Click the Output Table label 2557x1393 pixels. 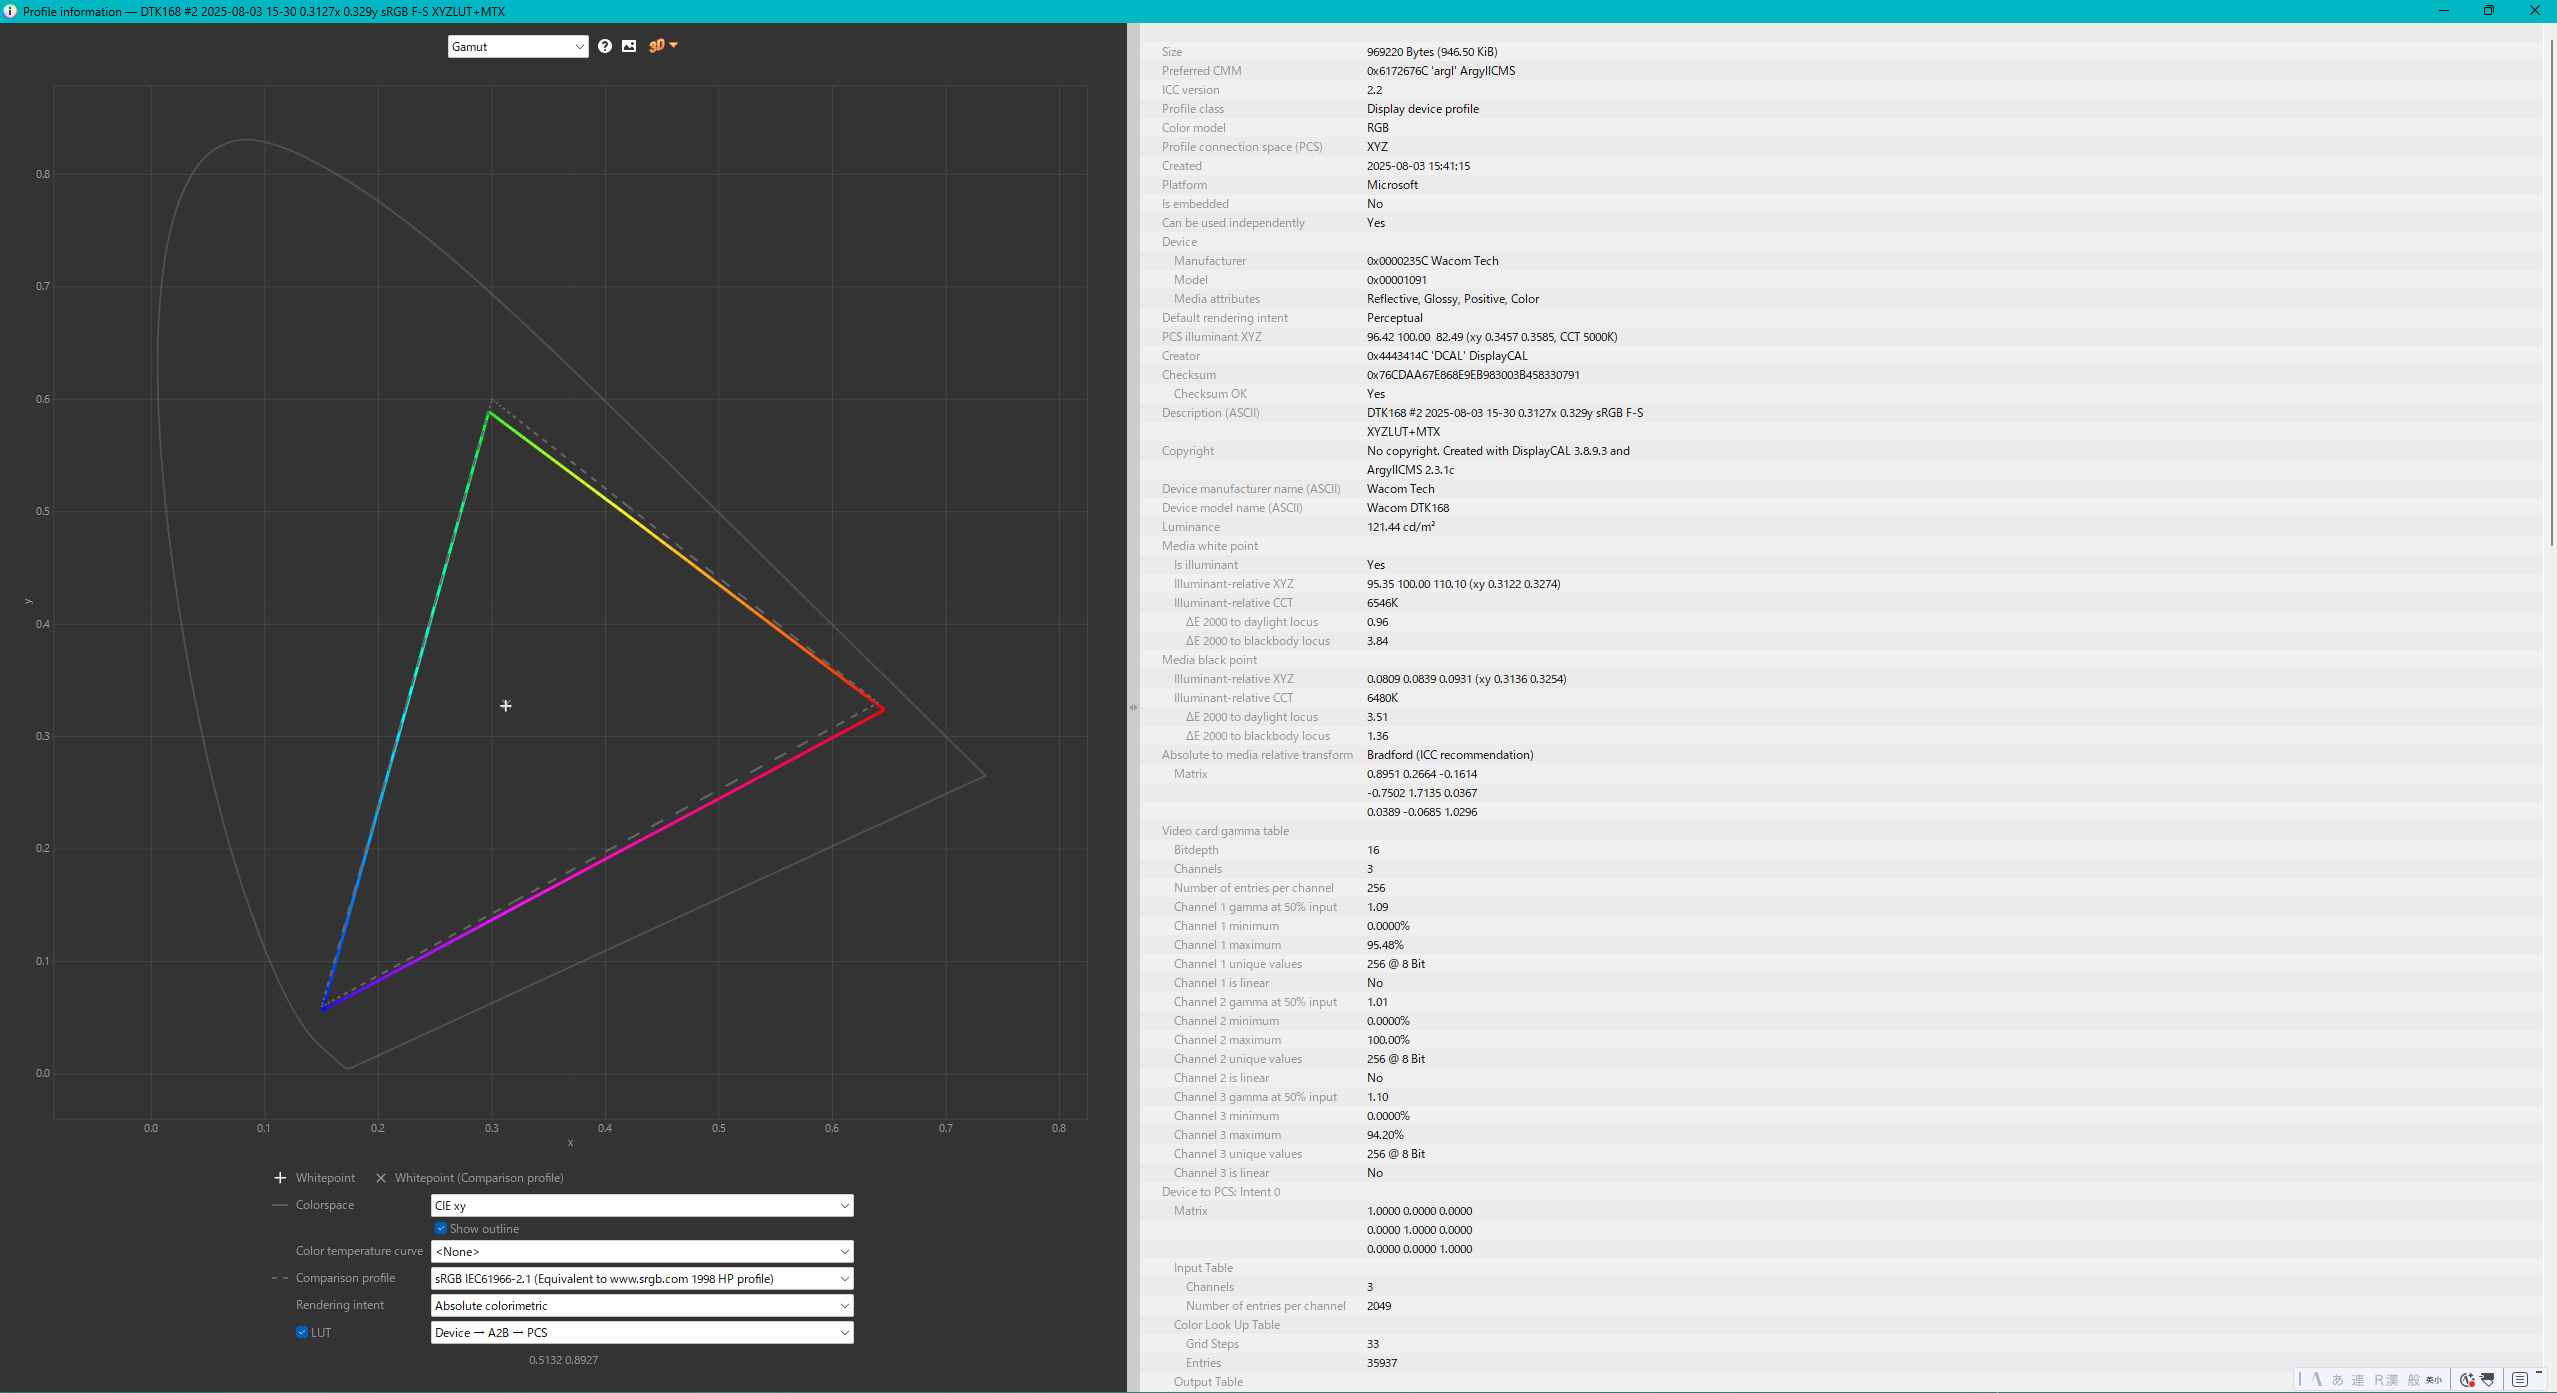click(x=1208, y=1382)
